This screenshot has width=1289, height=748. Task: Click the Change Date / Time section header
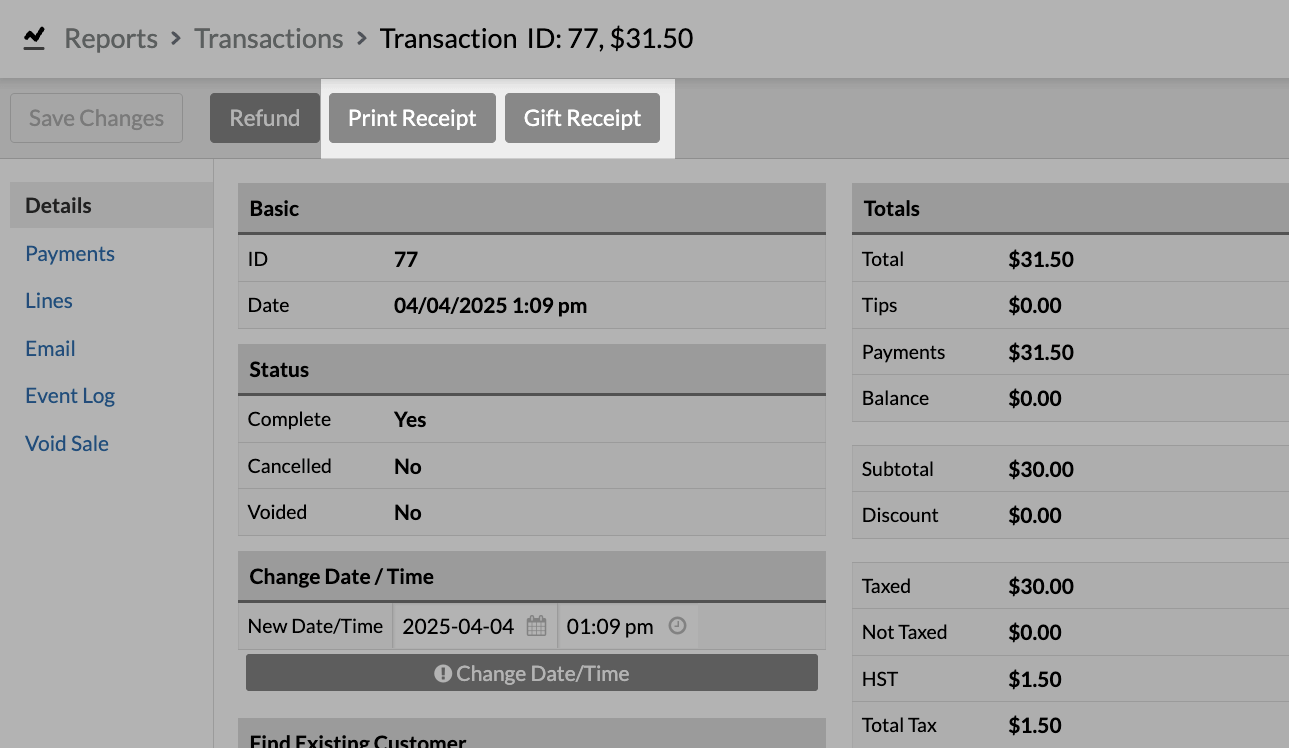[x=532, y=577]
